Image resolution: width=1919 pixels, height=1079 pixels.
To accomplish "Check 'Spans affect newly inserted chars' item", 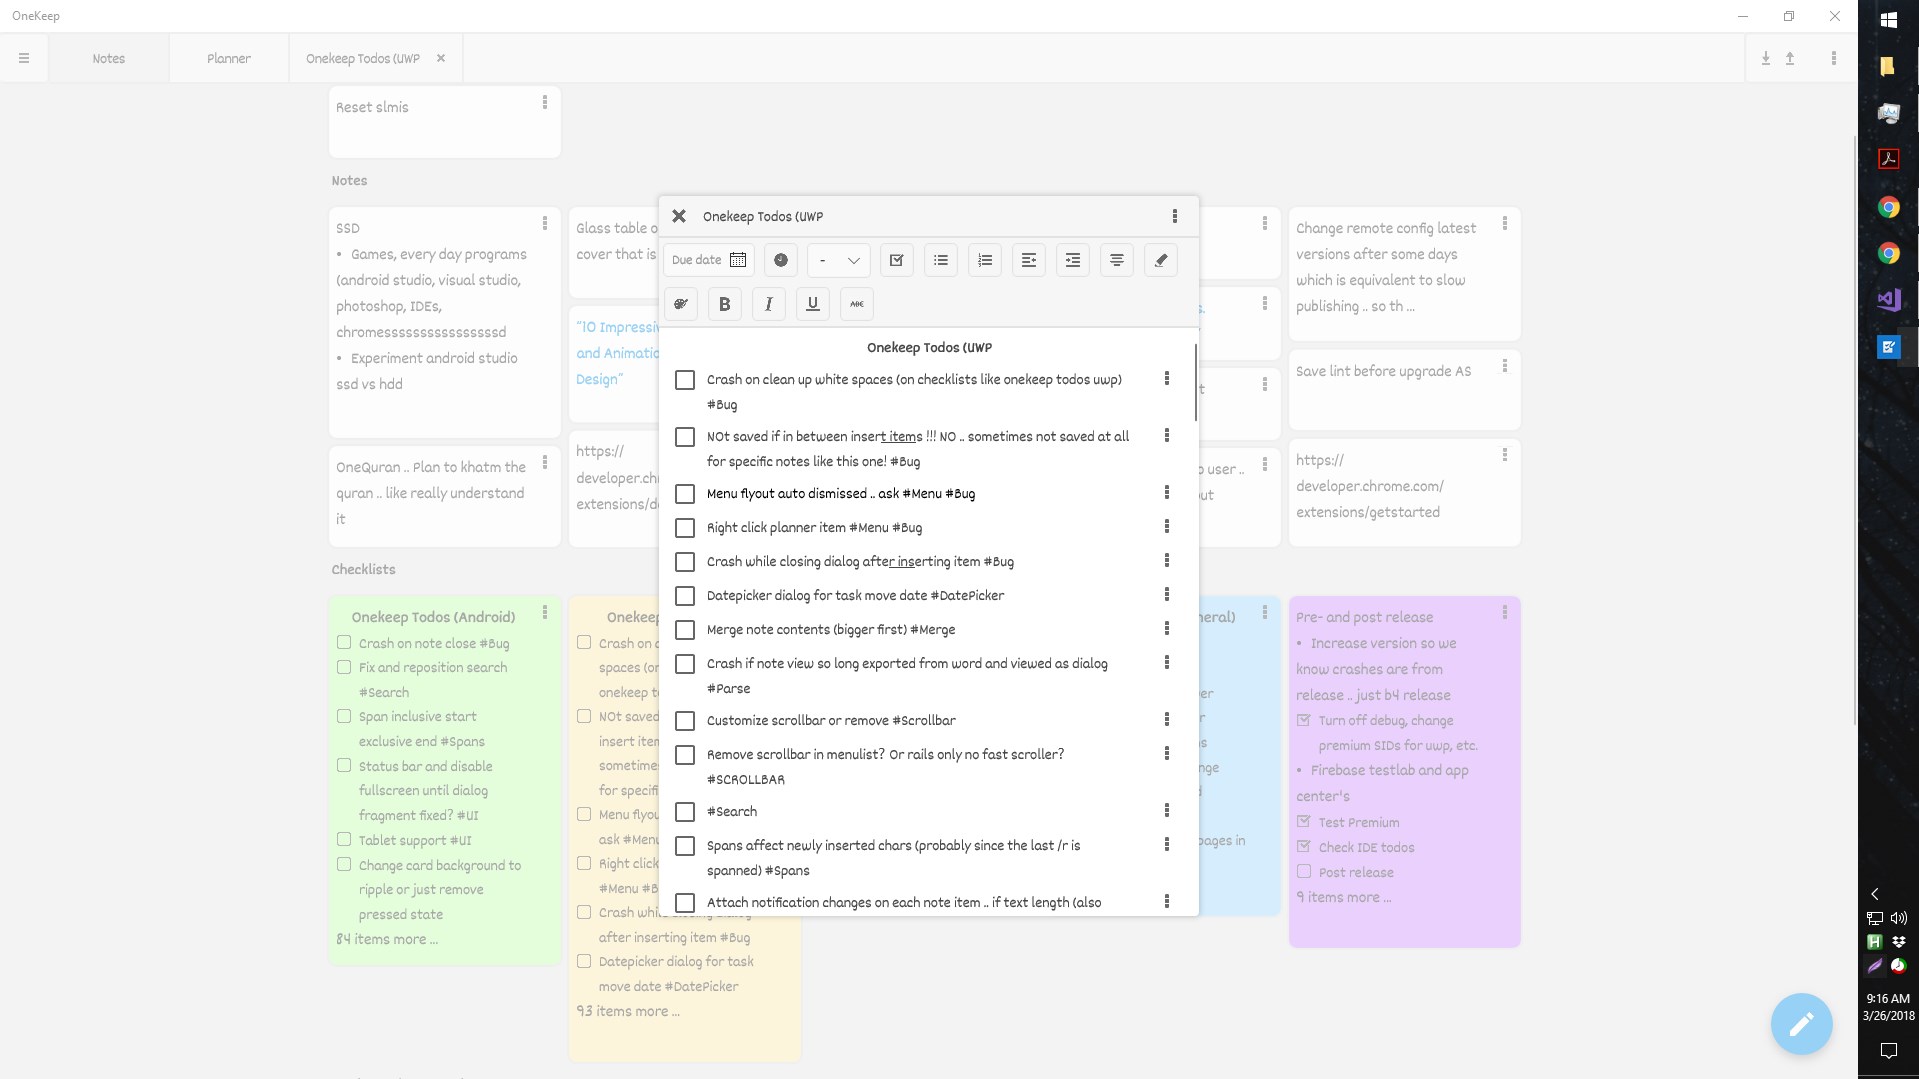I will click(x=685, y=846).
